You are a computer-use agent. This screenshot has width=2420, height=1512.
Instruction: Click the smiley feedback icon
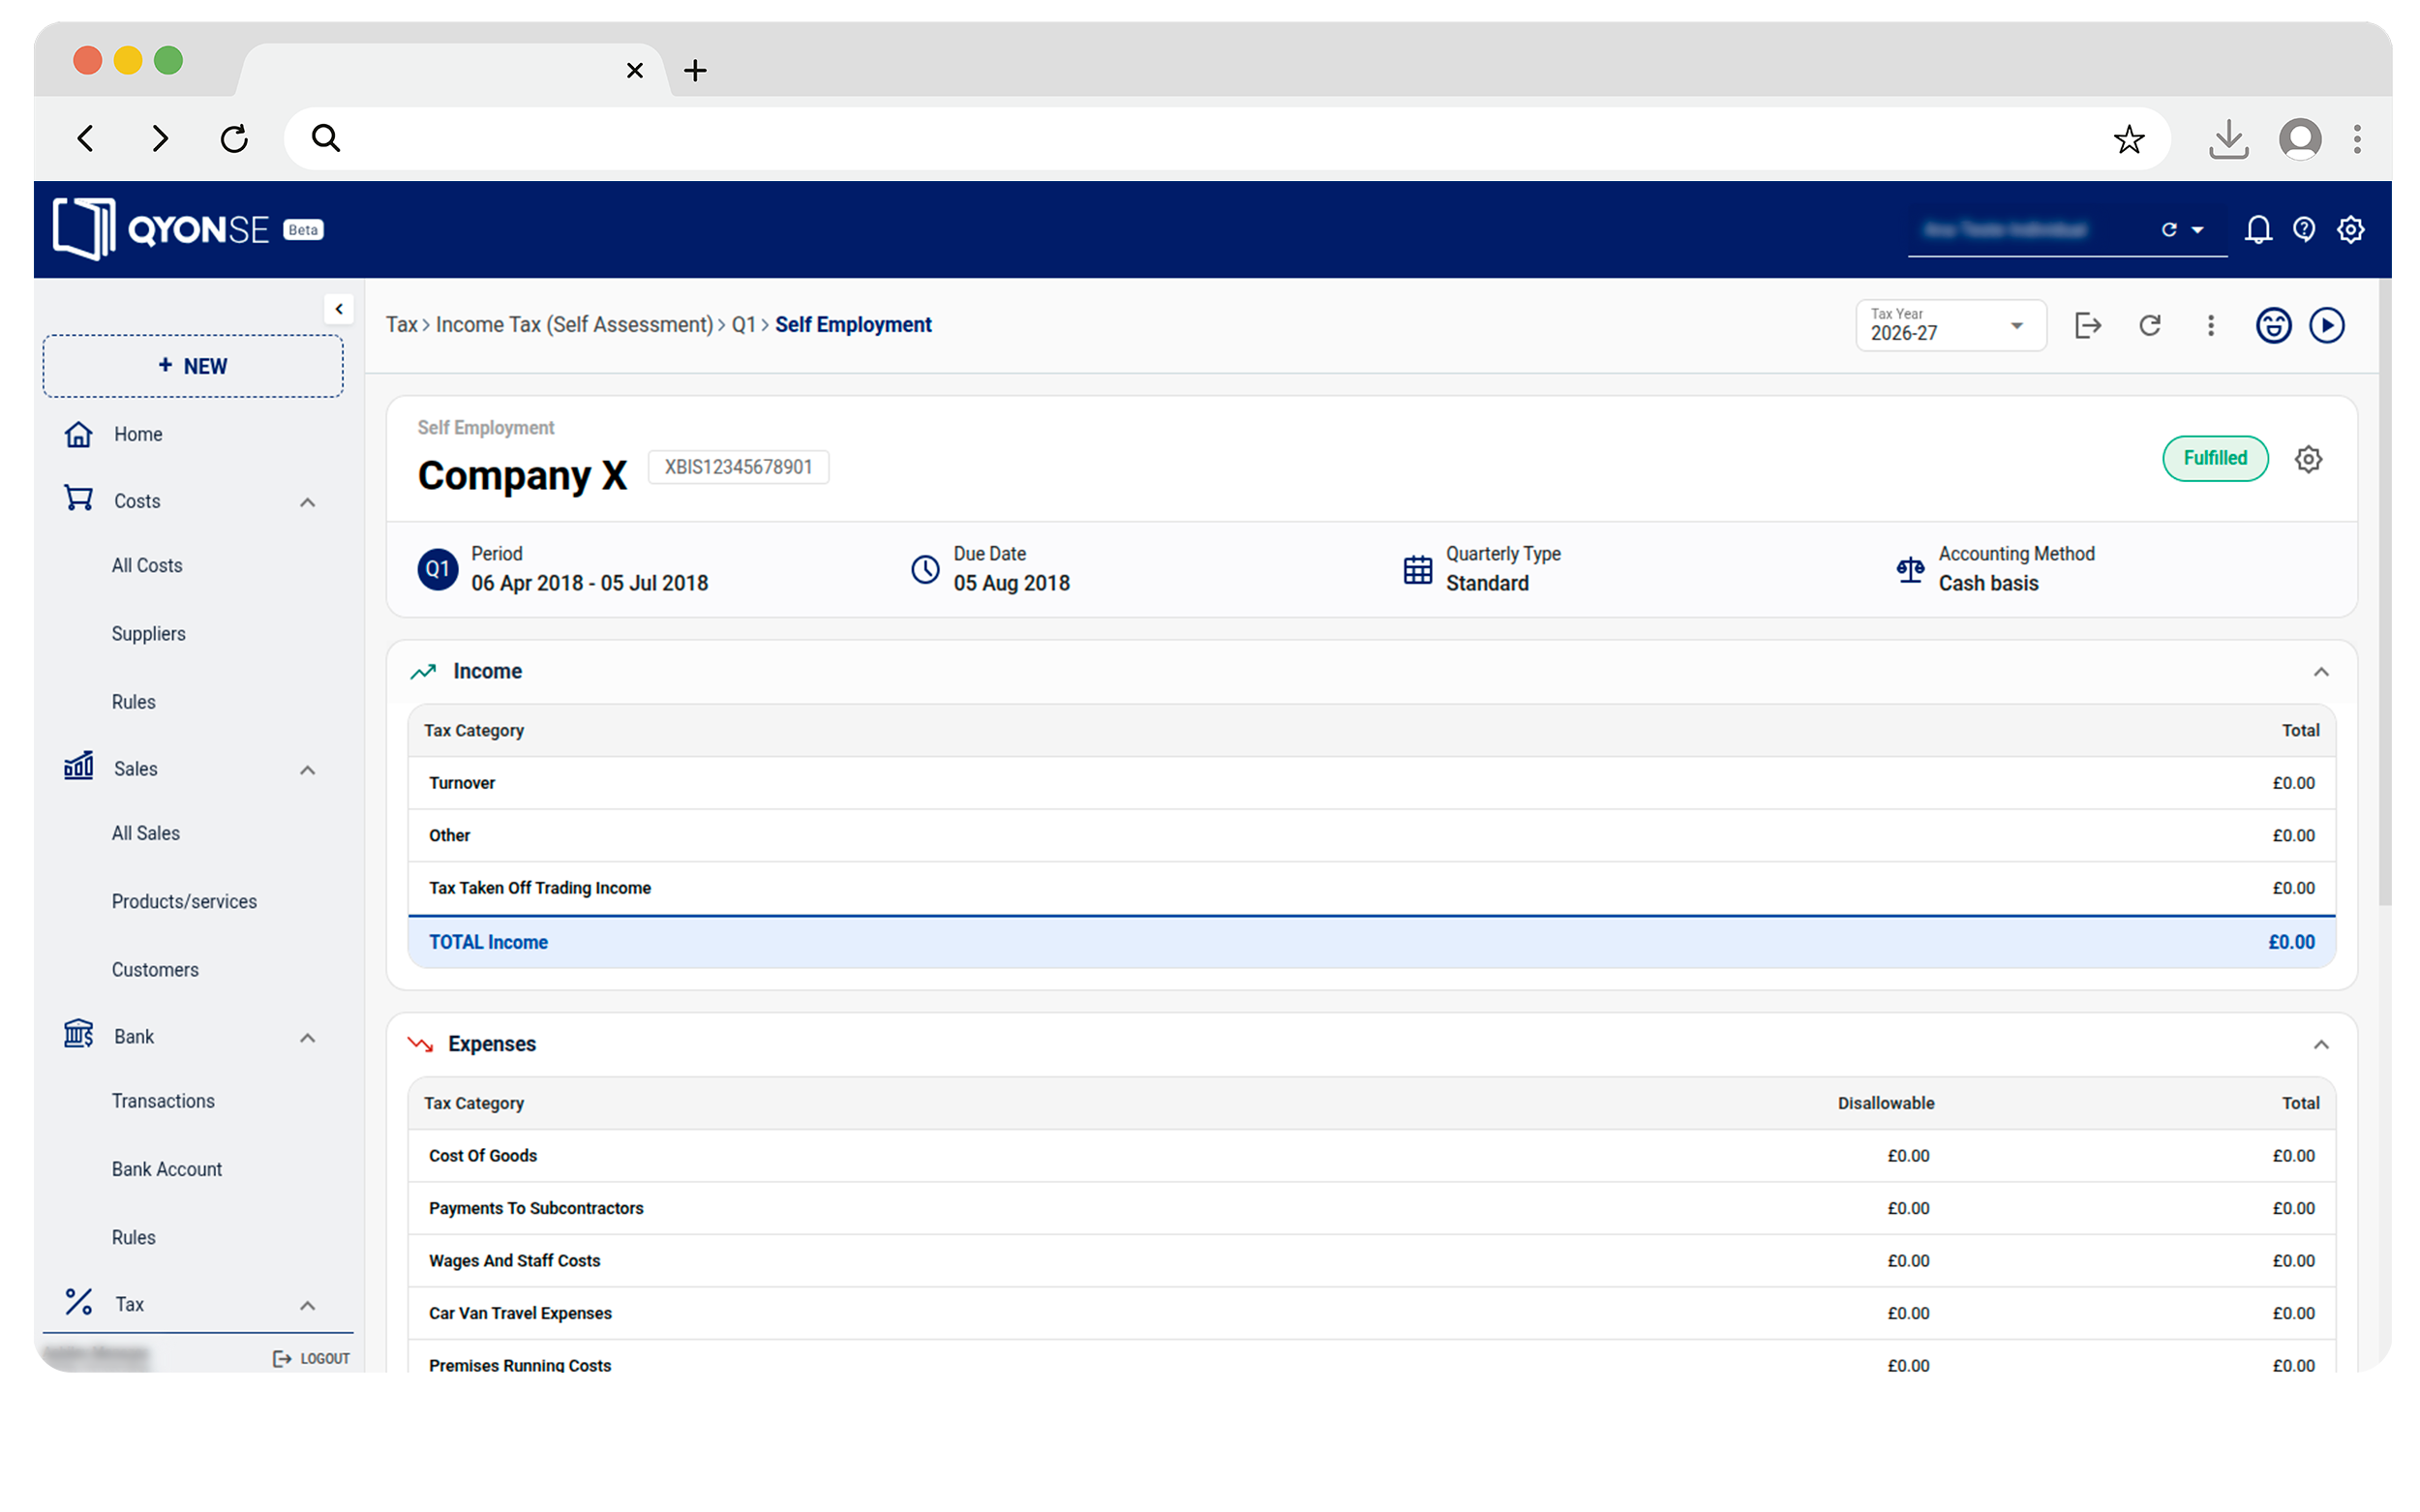2273,325
